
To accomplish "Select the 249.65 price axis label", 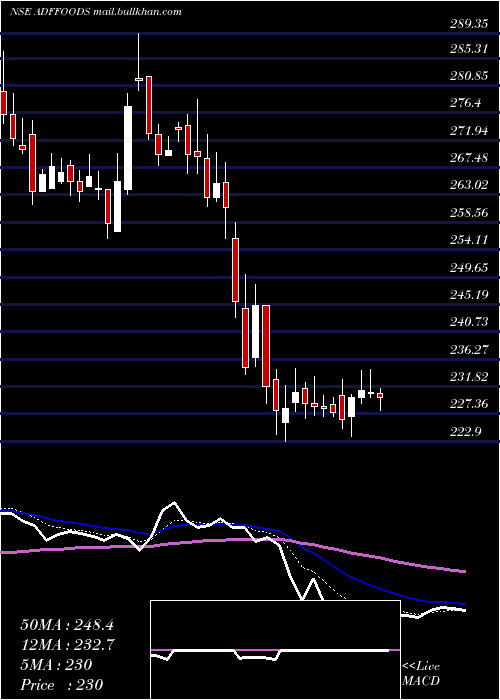I will [469, 267].
